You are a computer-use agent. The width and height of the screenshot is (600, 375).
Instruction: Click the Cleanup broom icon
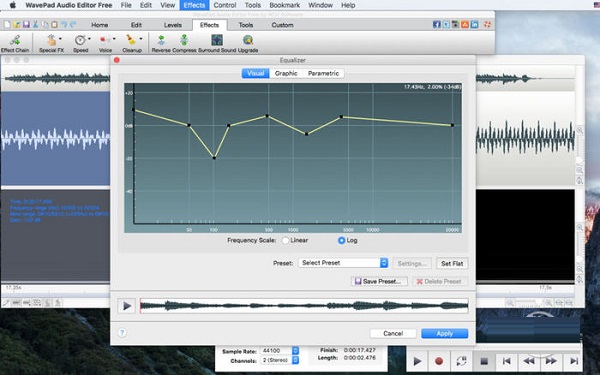point(131,40)
